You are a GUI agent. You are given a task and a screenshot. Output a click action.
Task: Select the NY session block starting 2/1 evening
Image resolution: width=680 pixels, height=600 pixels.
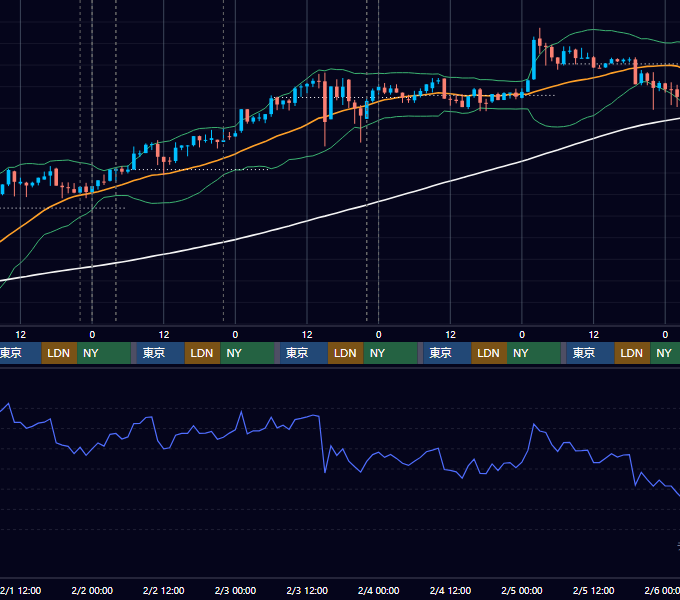pos(104,353)
